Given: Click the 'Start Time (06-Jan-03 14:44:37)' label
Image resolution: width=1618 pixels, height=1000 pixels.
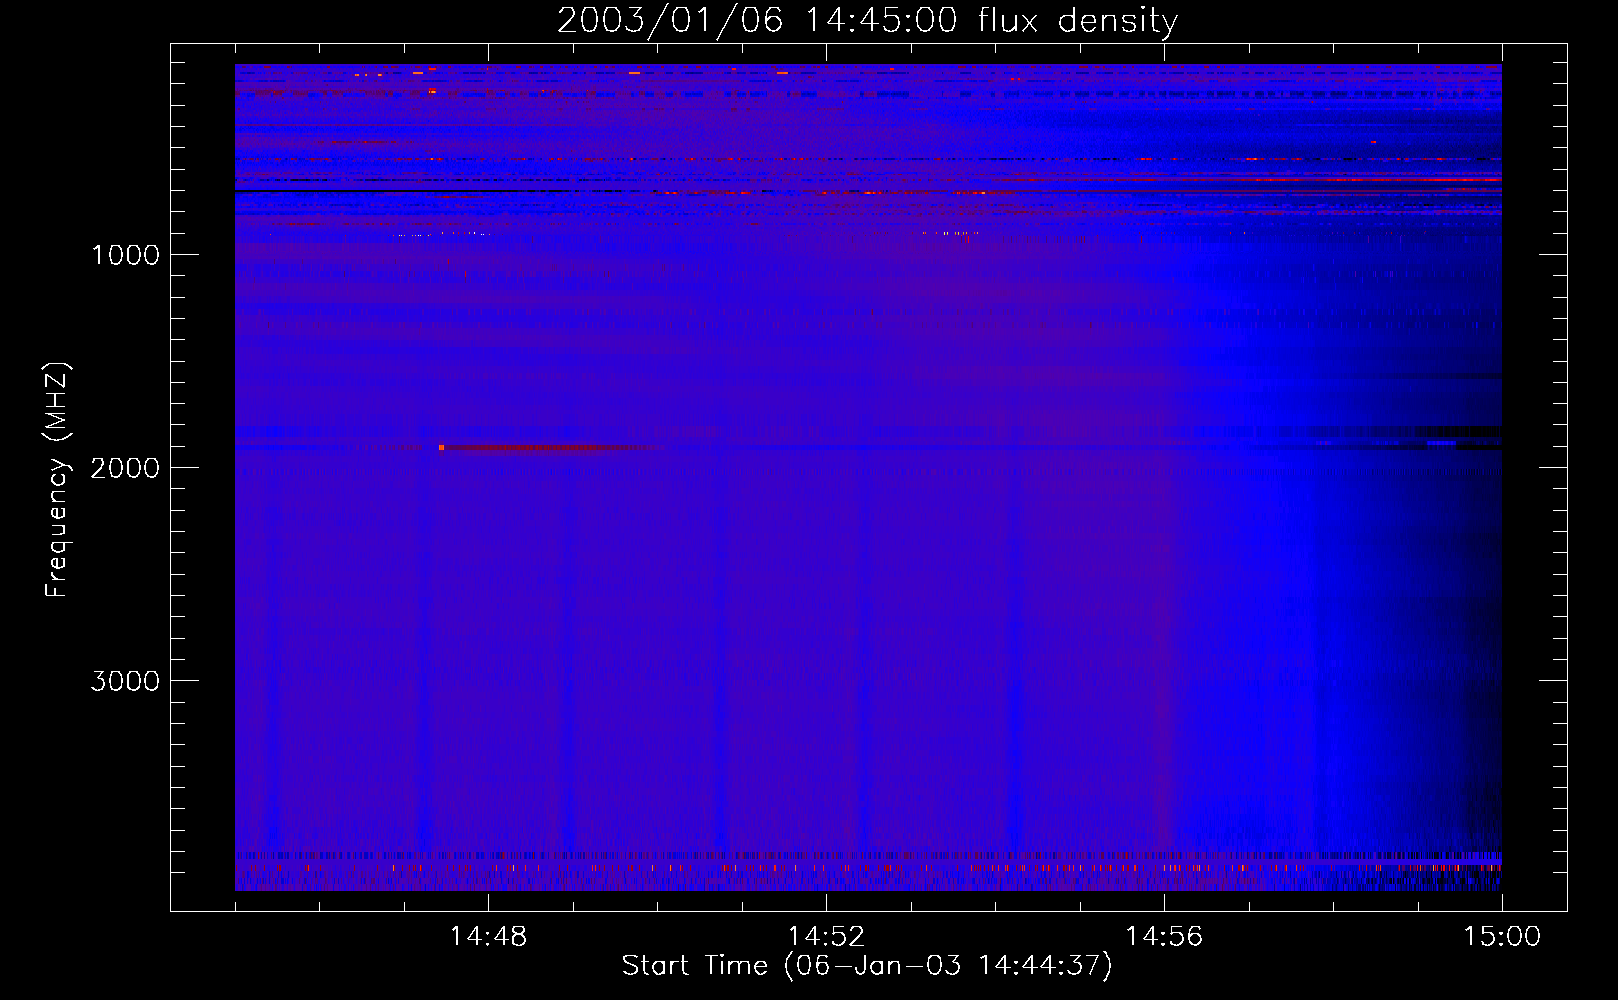Looking at the screenshot, I should pyautogui.click(x=867, y=966).
